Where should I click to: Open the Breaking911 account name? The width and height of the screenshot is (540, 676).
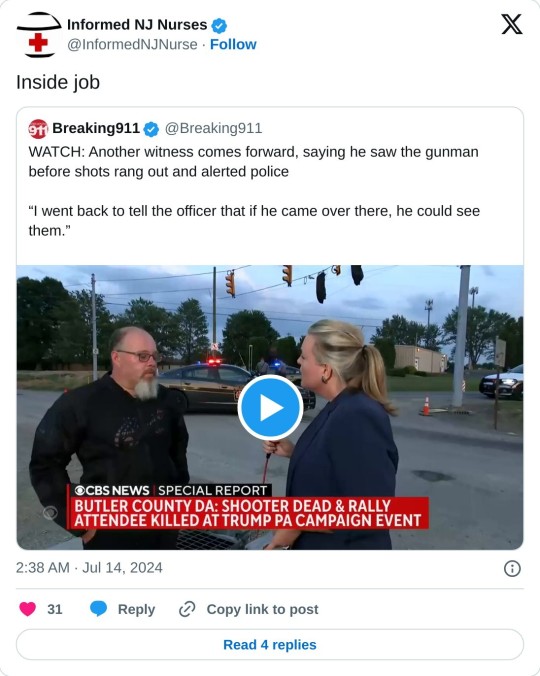96,128
